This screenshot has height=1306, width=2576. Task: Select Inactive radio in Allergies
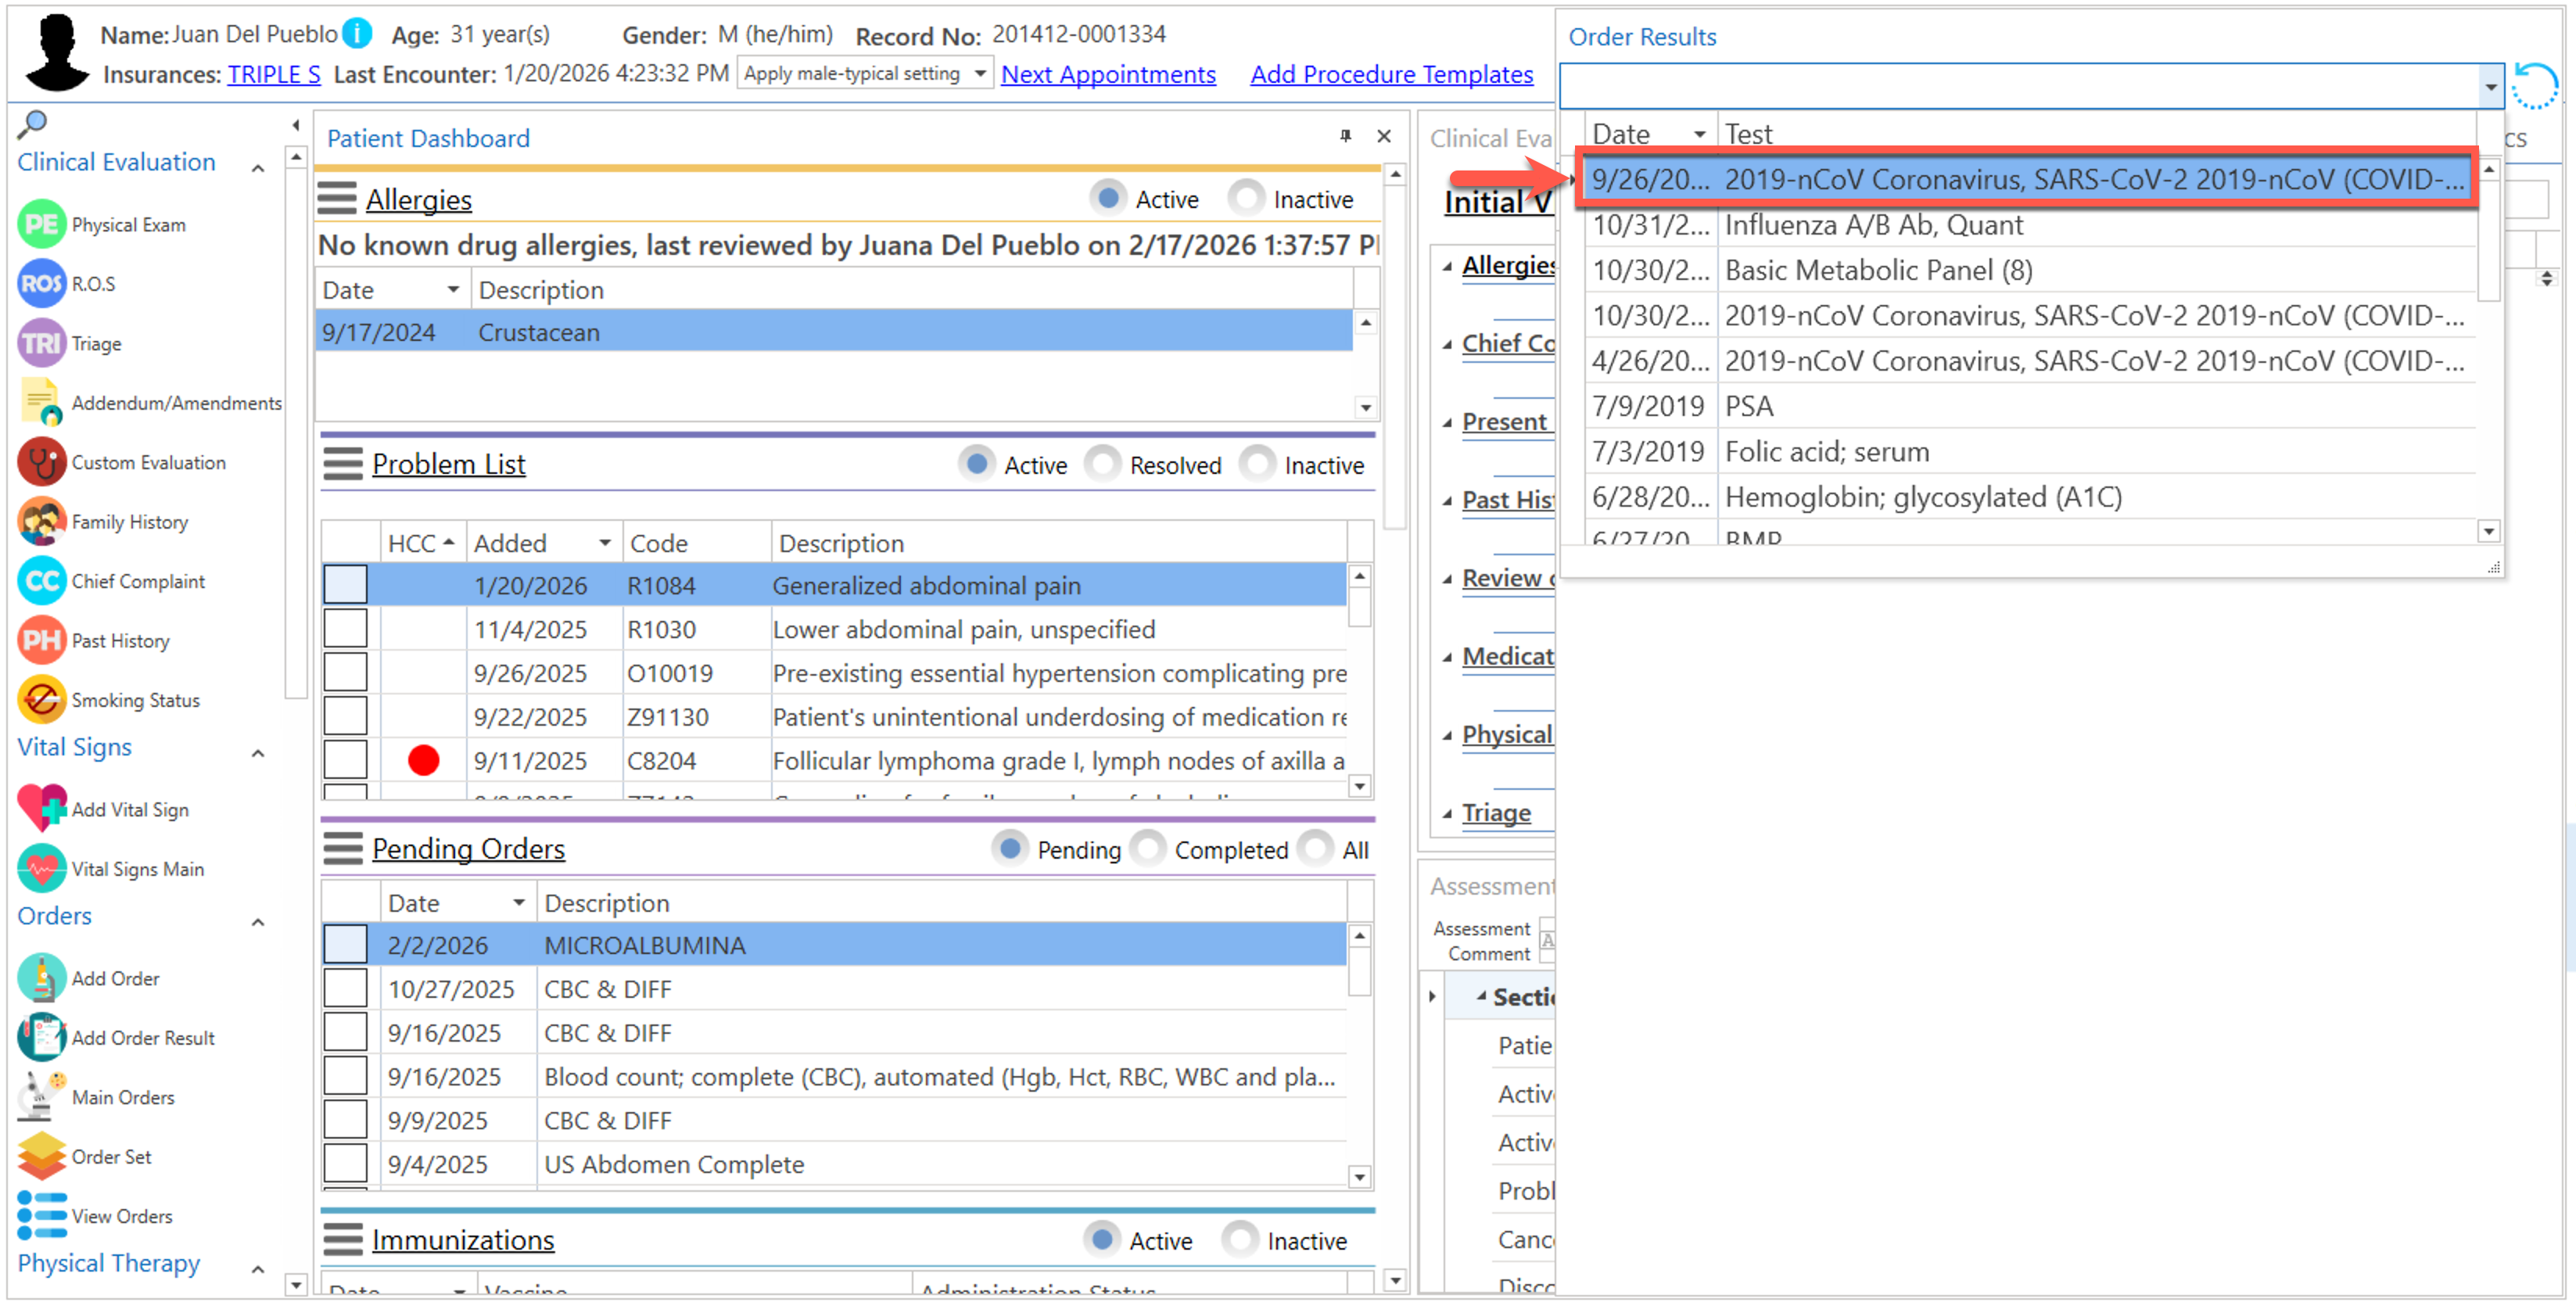click(x=1246, y=198)
